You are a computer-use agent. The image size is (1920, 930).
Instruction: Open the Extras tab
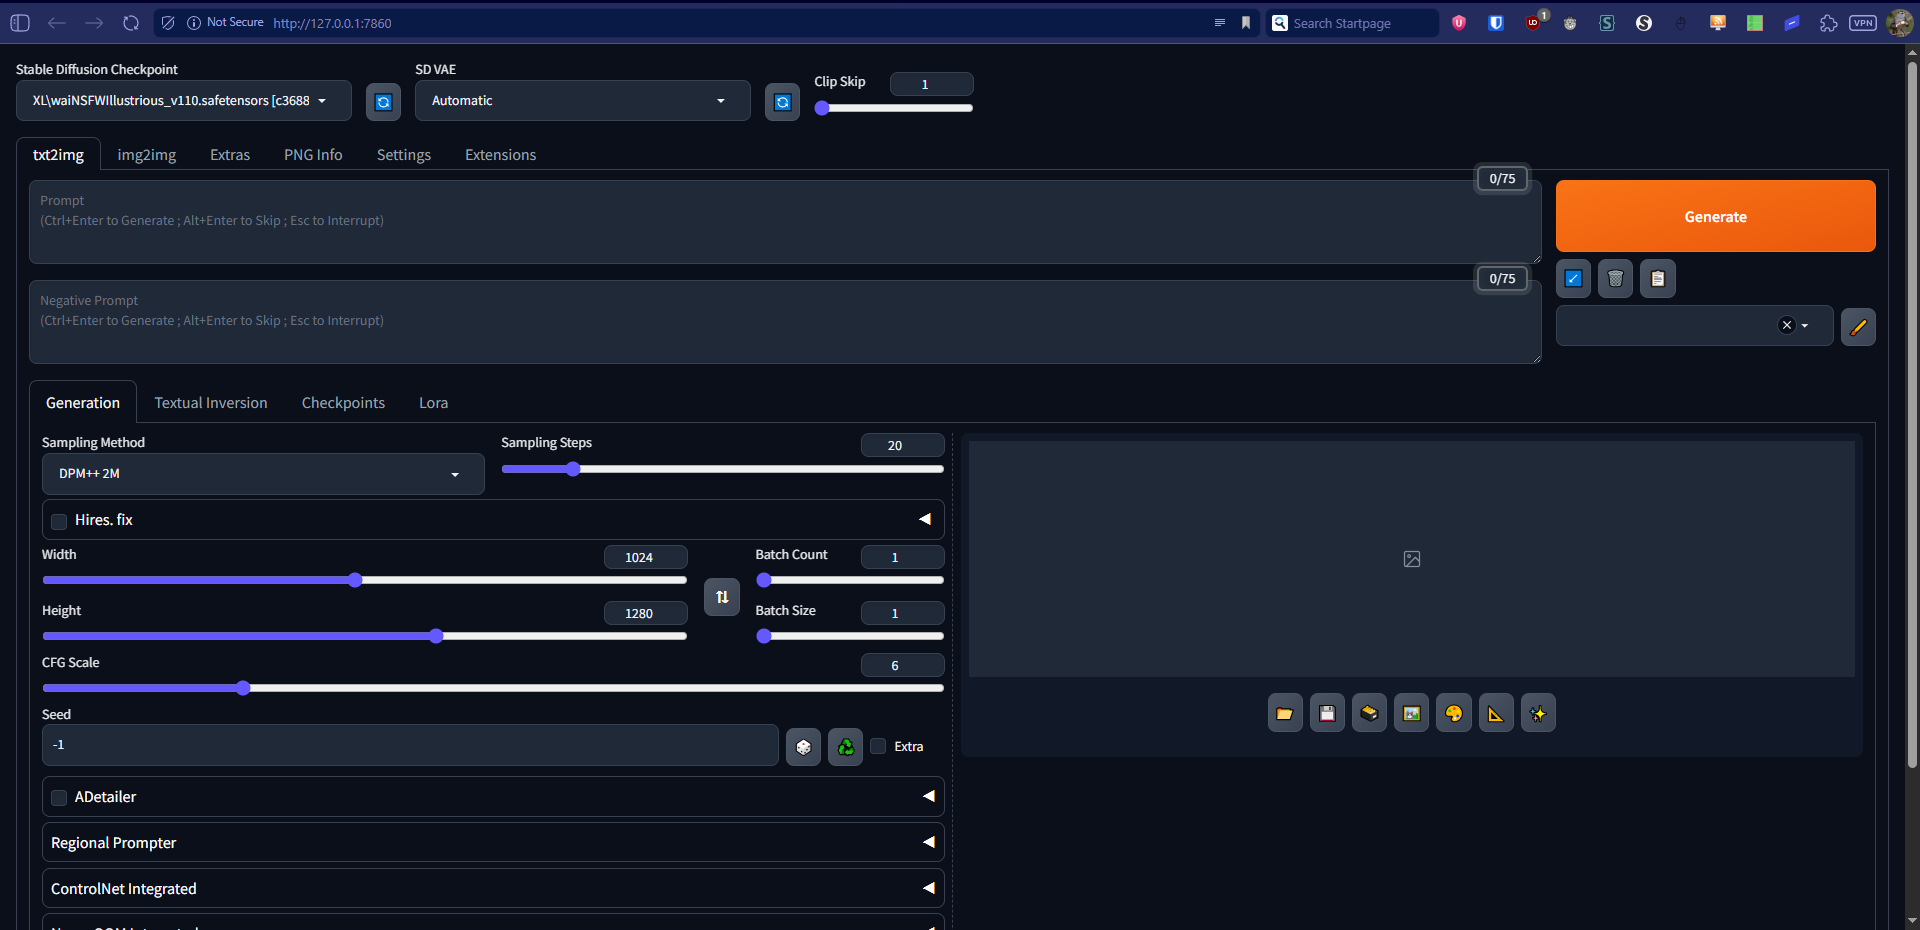tap(230, 155)
